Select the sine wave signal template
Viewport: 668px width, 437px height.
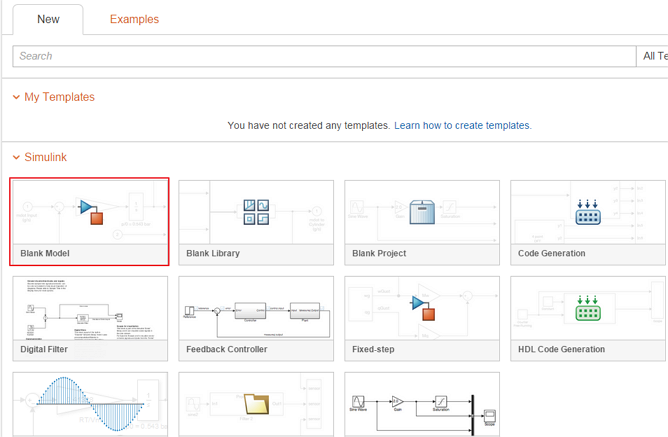(x=90, y=405)
